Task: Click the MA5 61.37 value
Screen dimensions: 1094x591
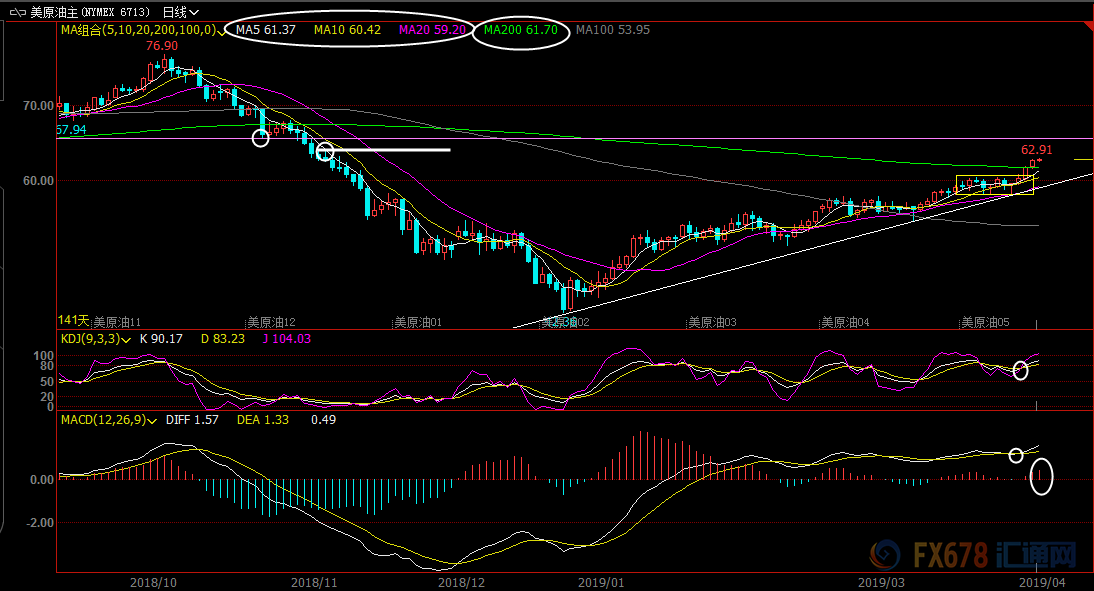Action: point(266,30)
